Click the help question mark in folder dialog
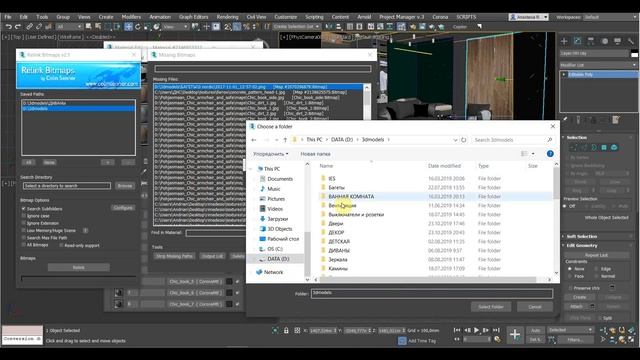Image resolution: width=640 pixels, height=360 pixels. [x=550, y=154]
